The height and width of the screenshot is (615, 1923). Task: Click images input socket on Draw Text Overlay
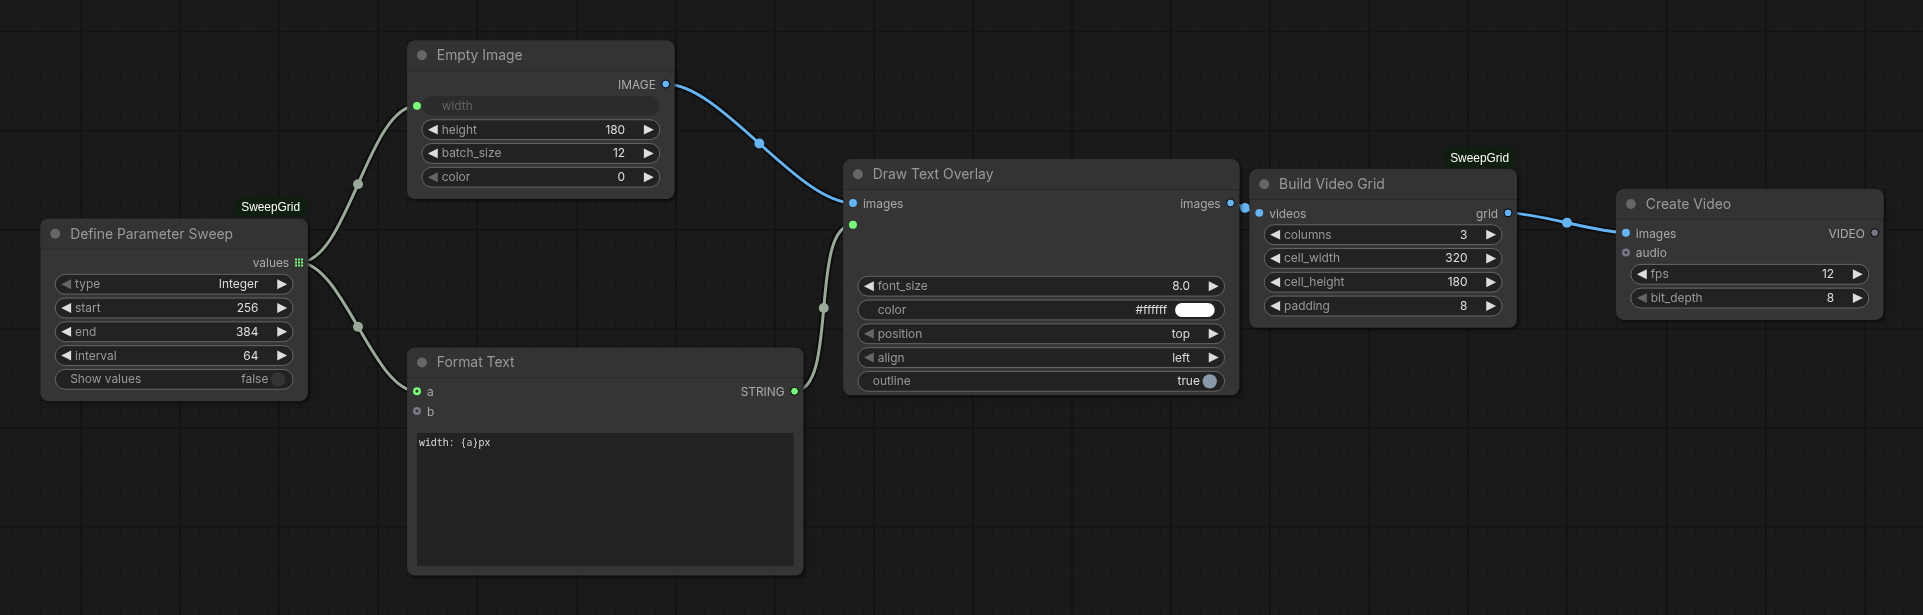853,204
